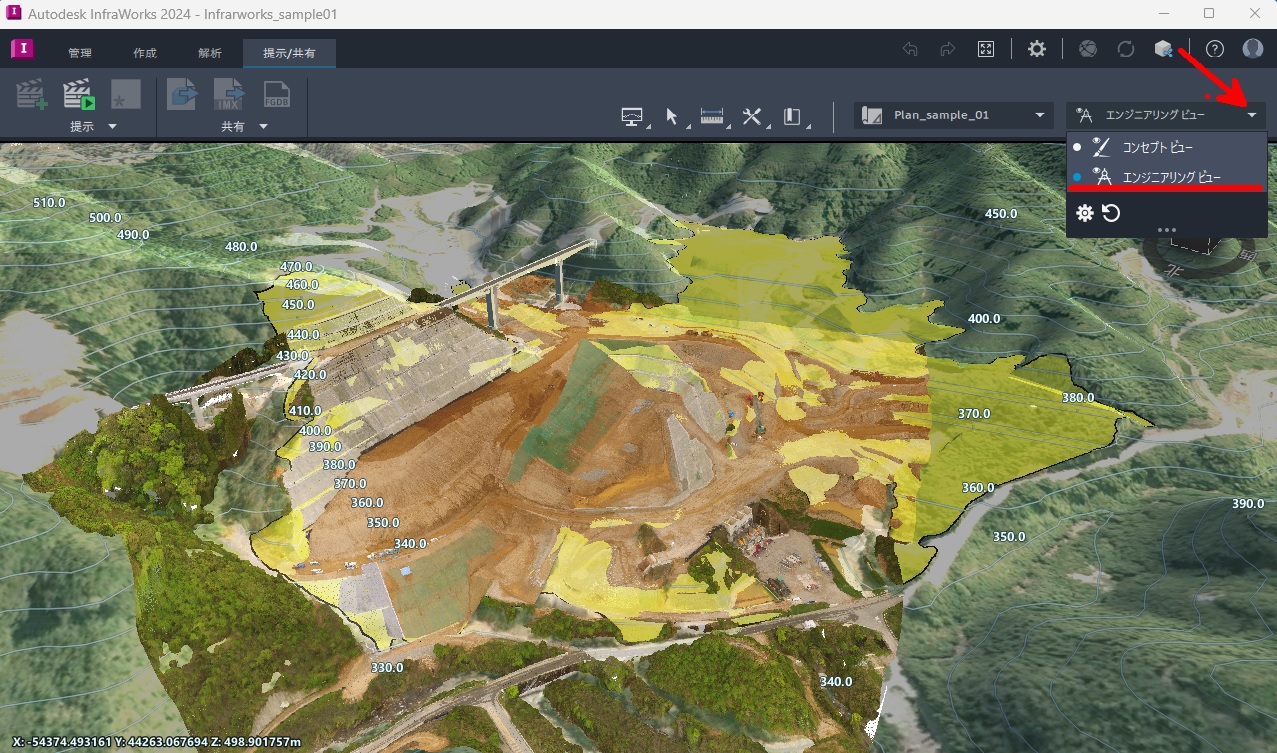This screenshot has width=1277, height=753.
Task: Click the reset view button in the view dropdown
Action: [1113, 213]
